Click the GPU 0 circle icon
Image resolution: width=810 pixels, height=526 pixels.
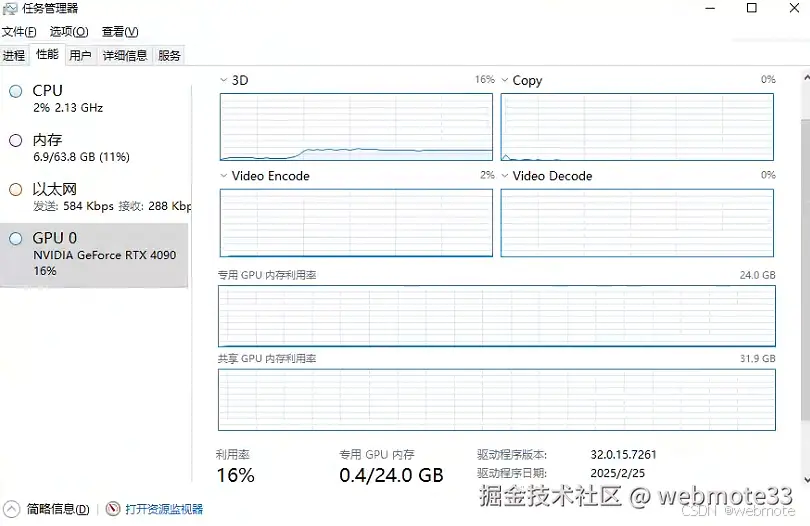(x=15, y=238)
